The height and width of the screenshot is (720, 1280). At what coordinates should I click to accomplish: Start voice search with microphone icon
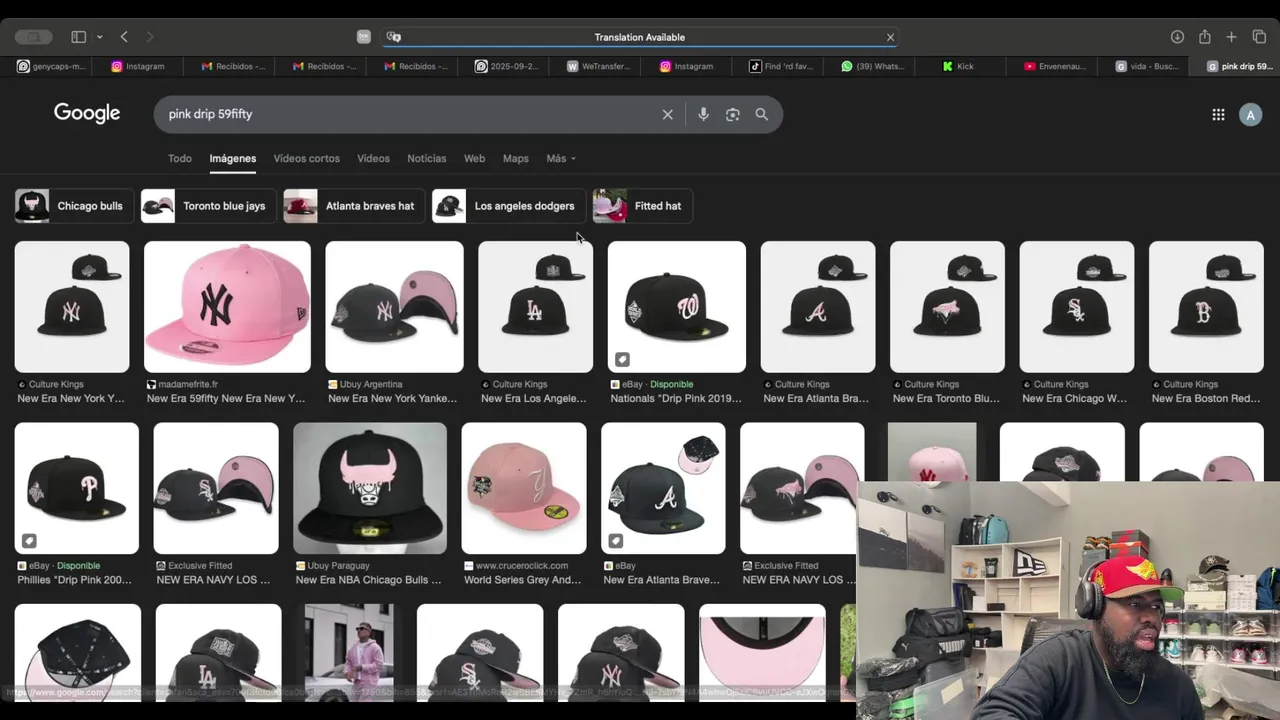703,114
